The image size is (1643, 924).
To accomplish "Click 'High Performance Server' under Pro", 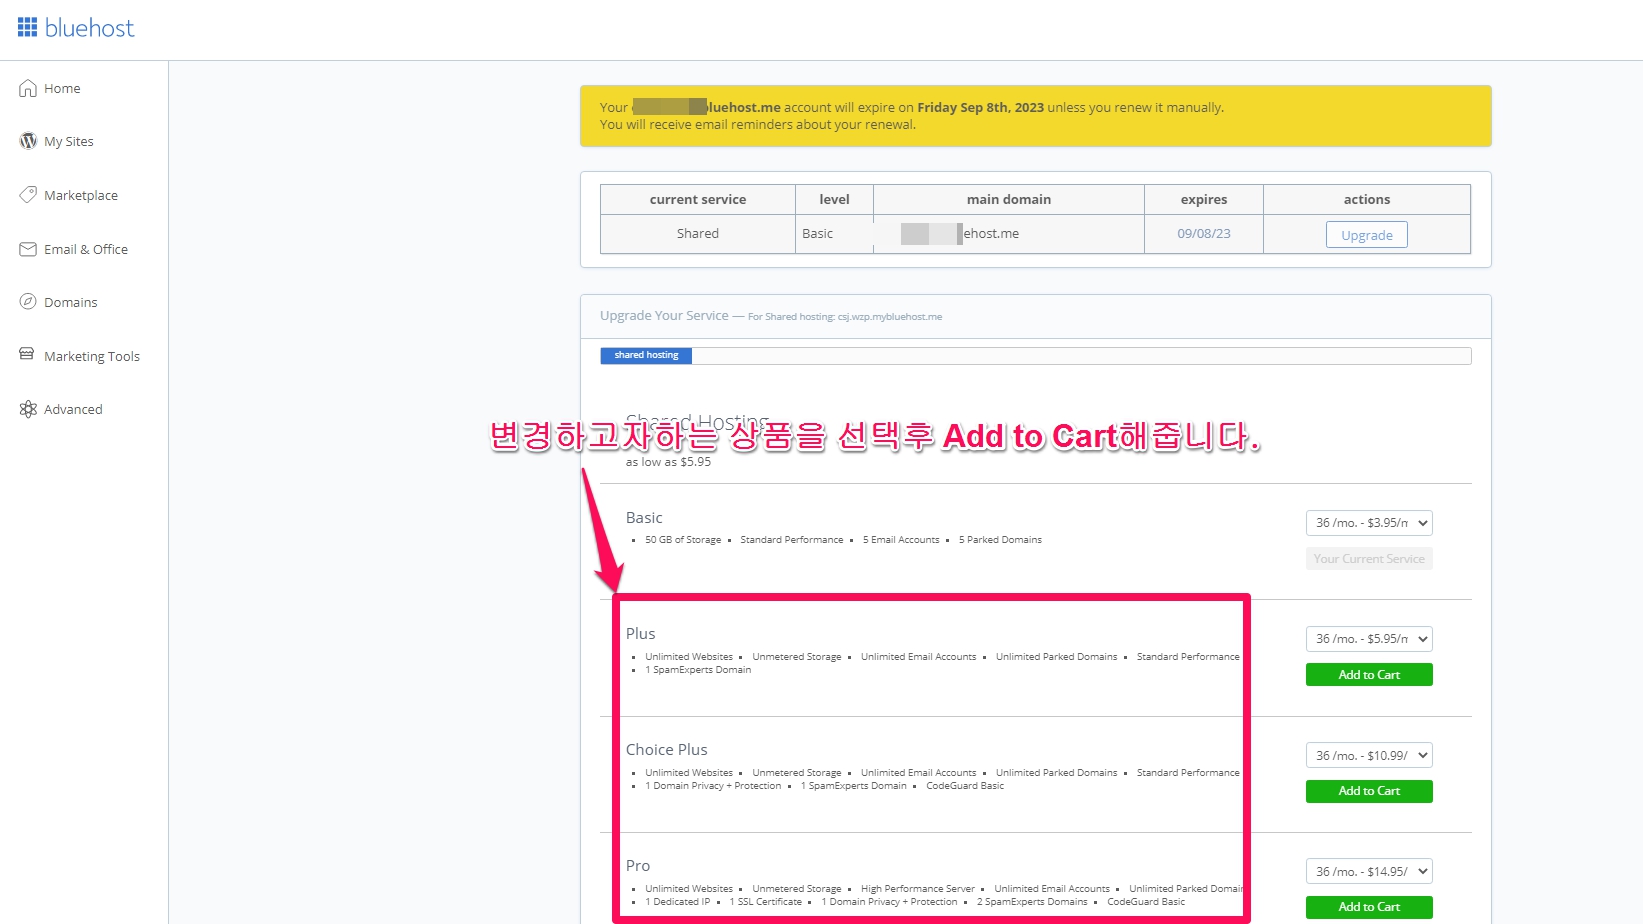I will point(918,889).
